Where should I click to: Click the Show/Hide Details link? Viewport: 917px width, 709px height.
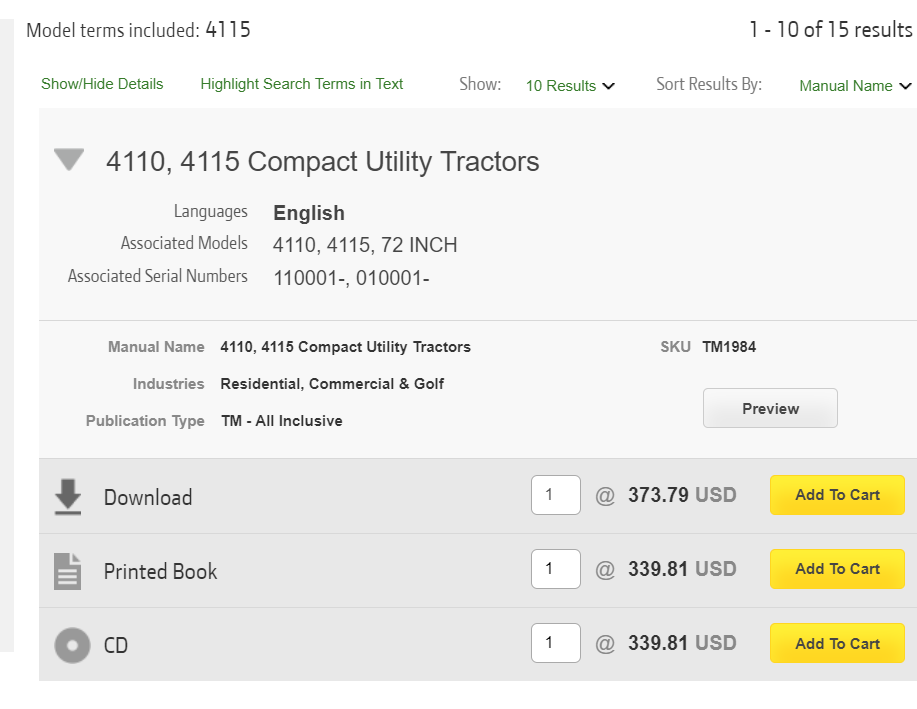click(x=102, y=84)
